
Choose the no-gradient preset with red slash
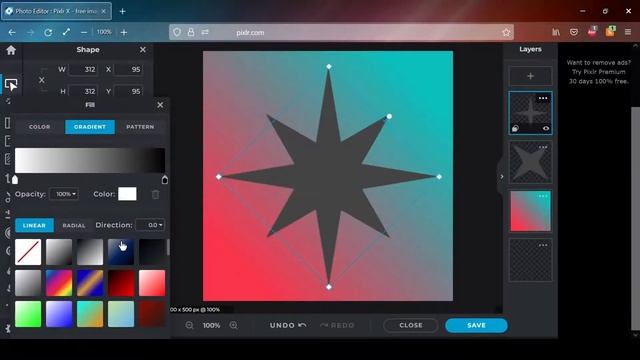coord(28,252)
